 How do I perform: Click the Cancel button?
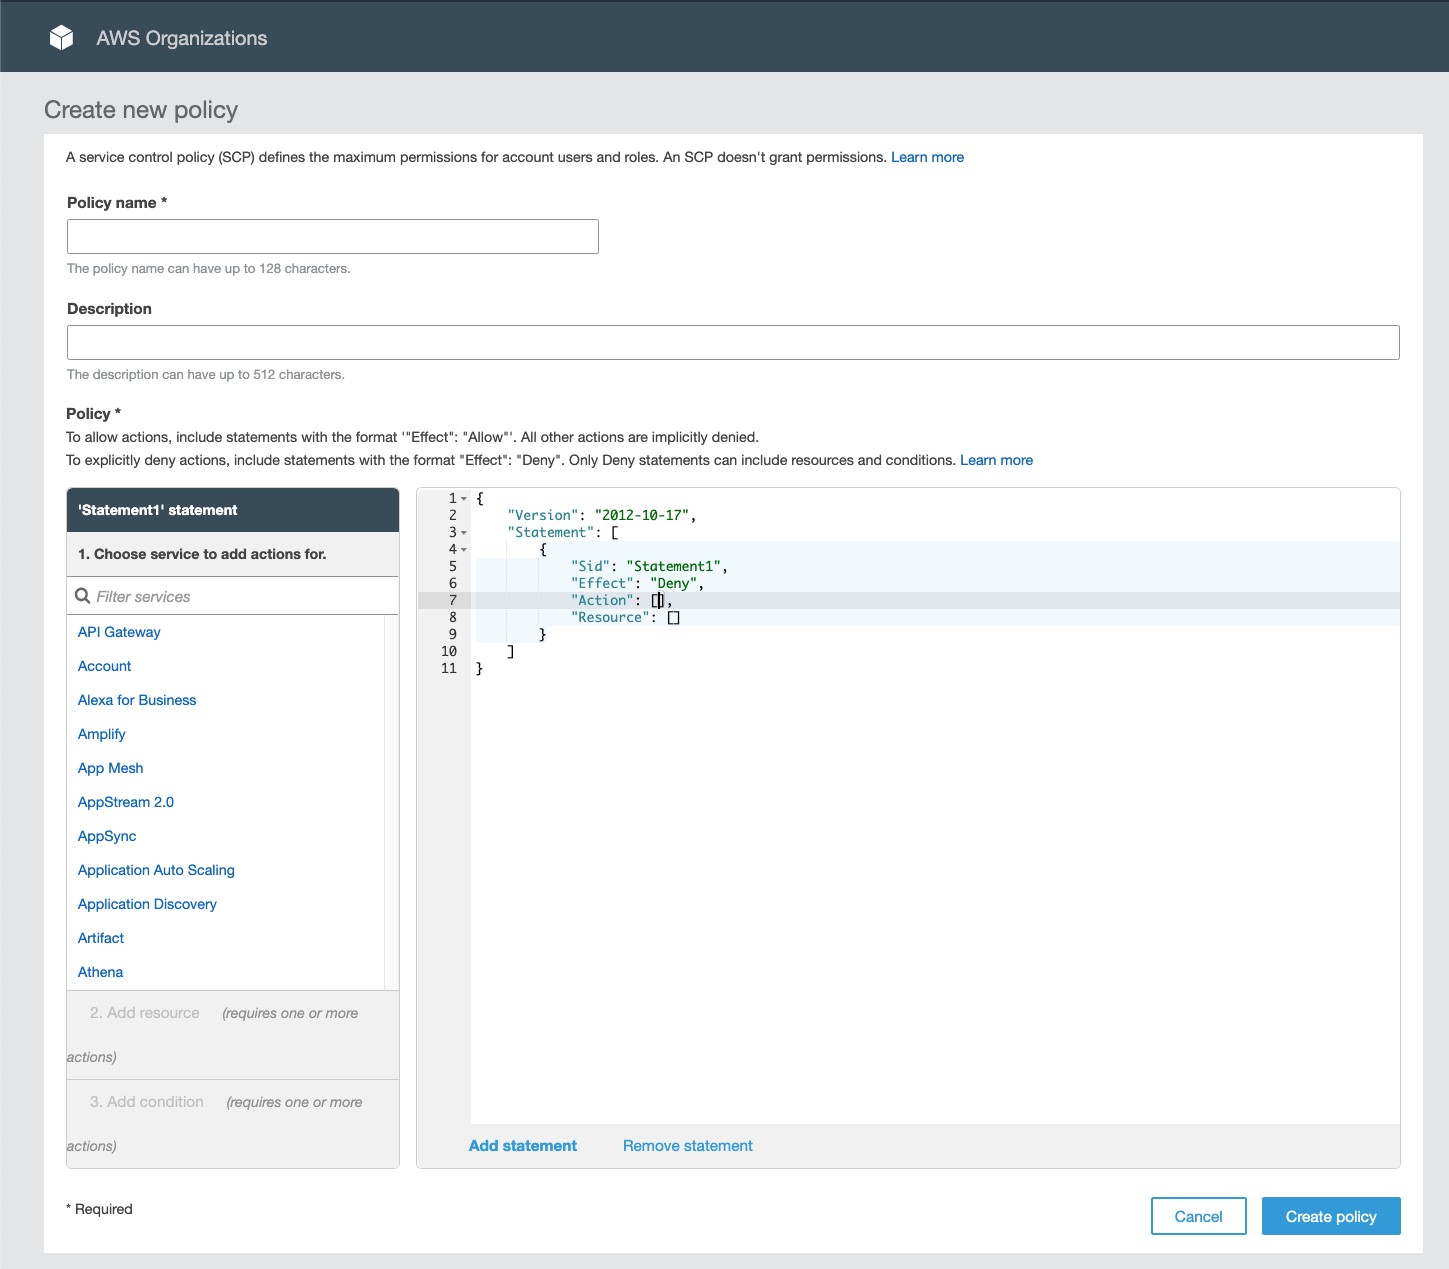[1198, 1216]
